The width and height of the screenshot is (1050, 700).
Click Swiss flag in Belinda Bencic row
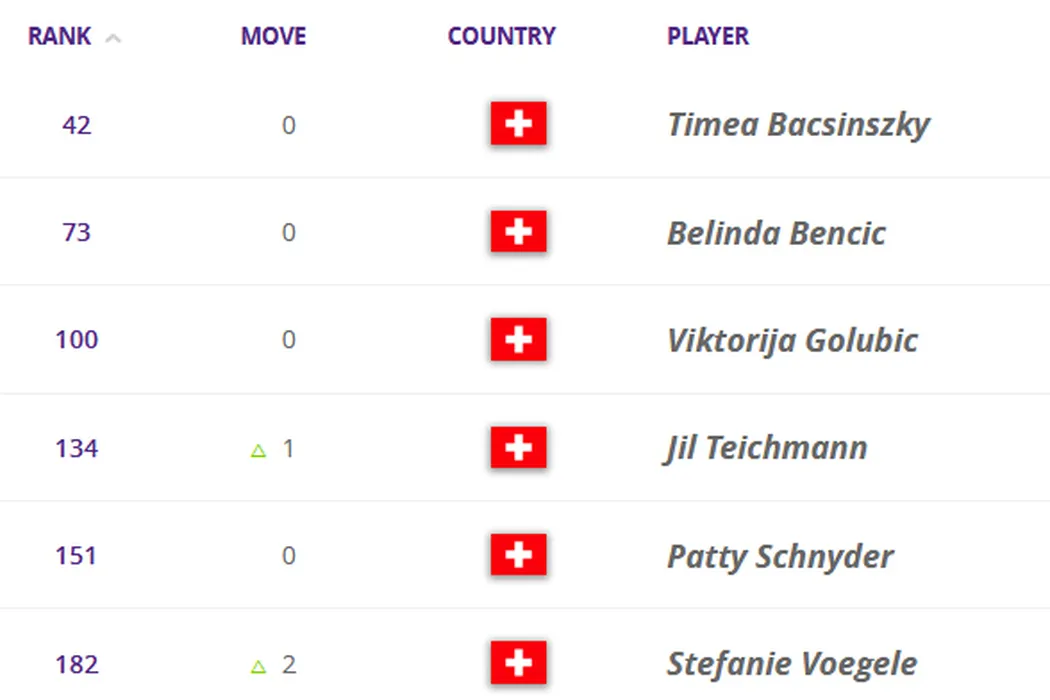[518, 233]
